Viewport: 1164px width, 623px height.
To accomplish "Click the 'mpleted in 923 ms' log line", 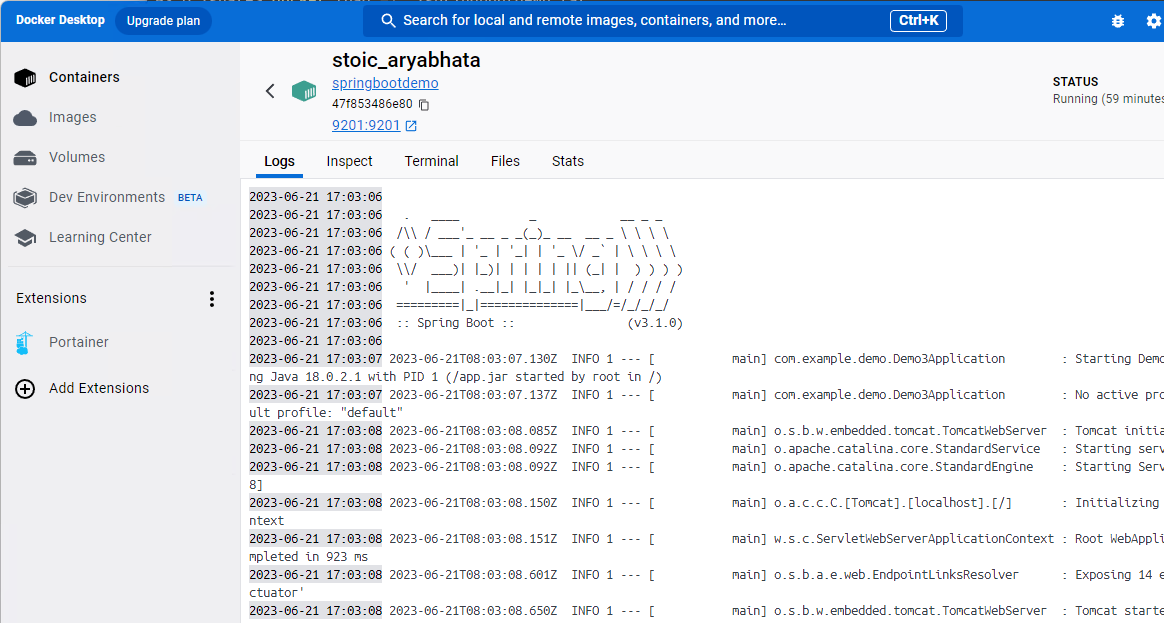I will click(308, 556).
